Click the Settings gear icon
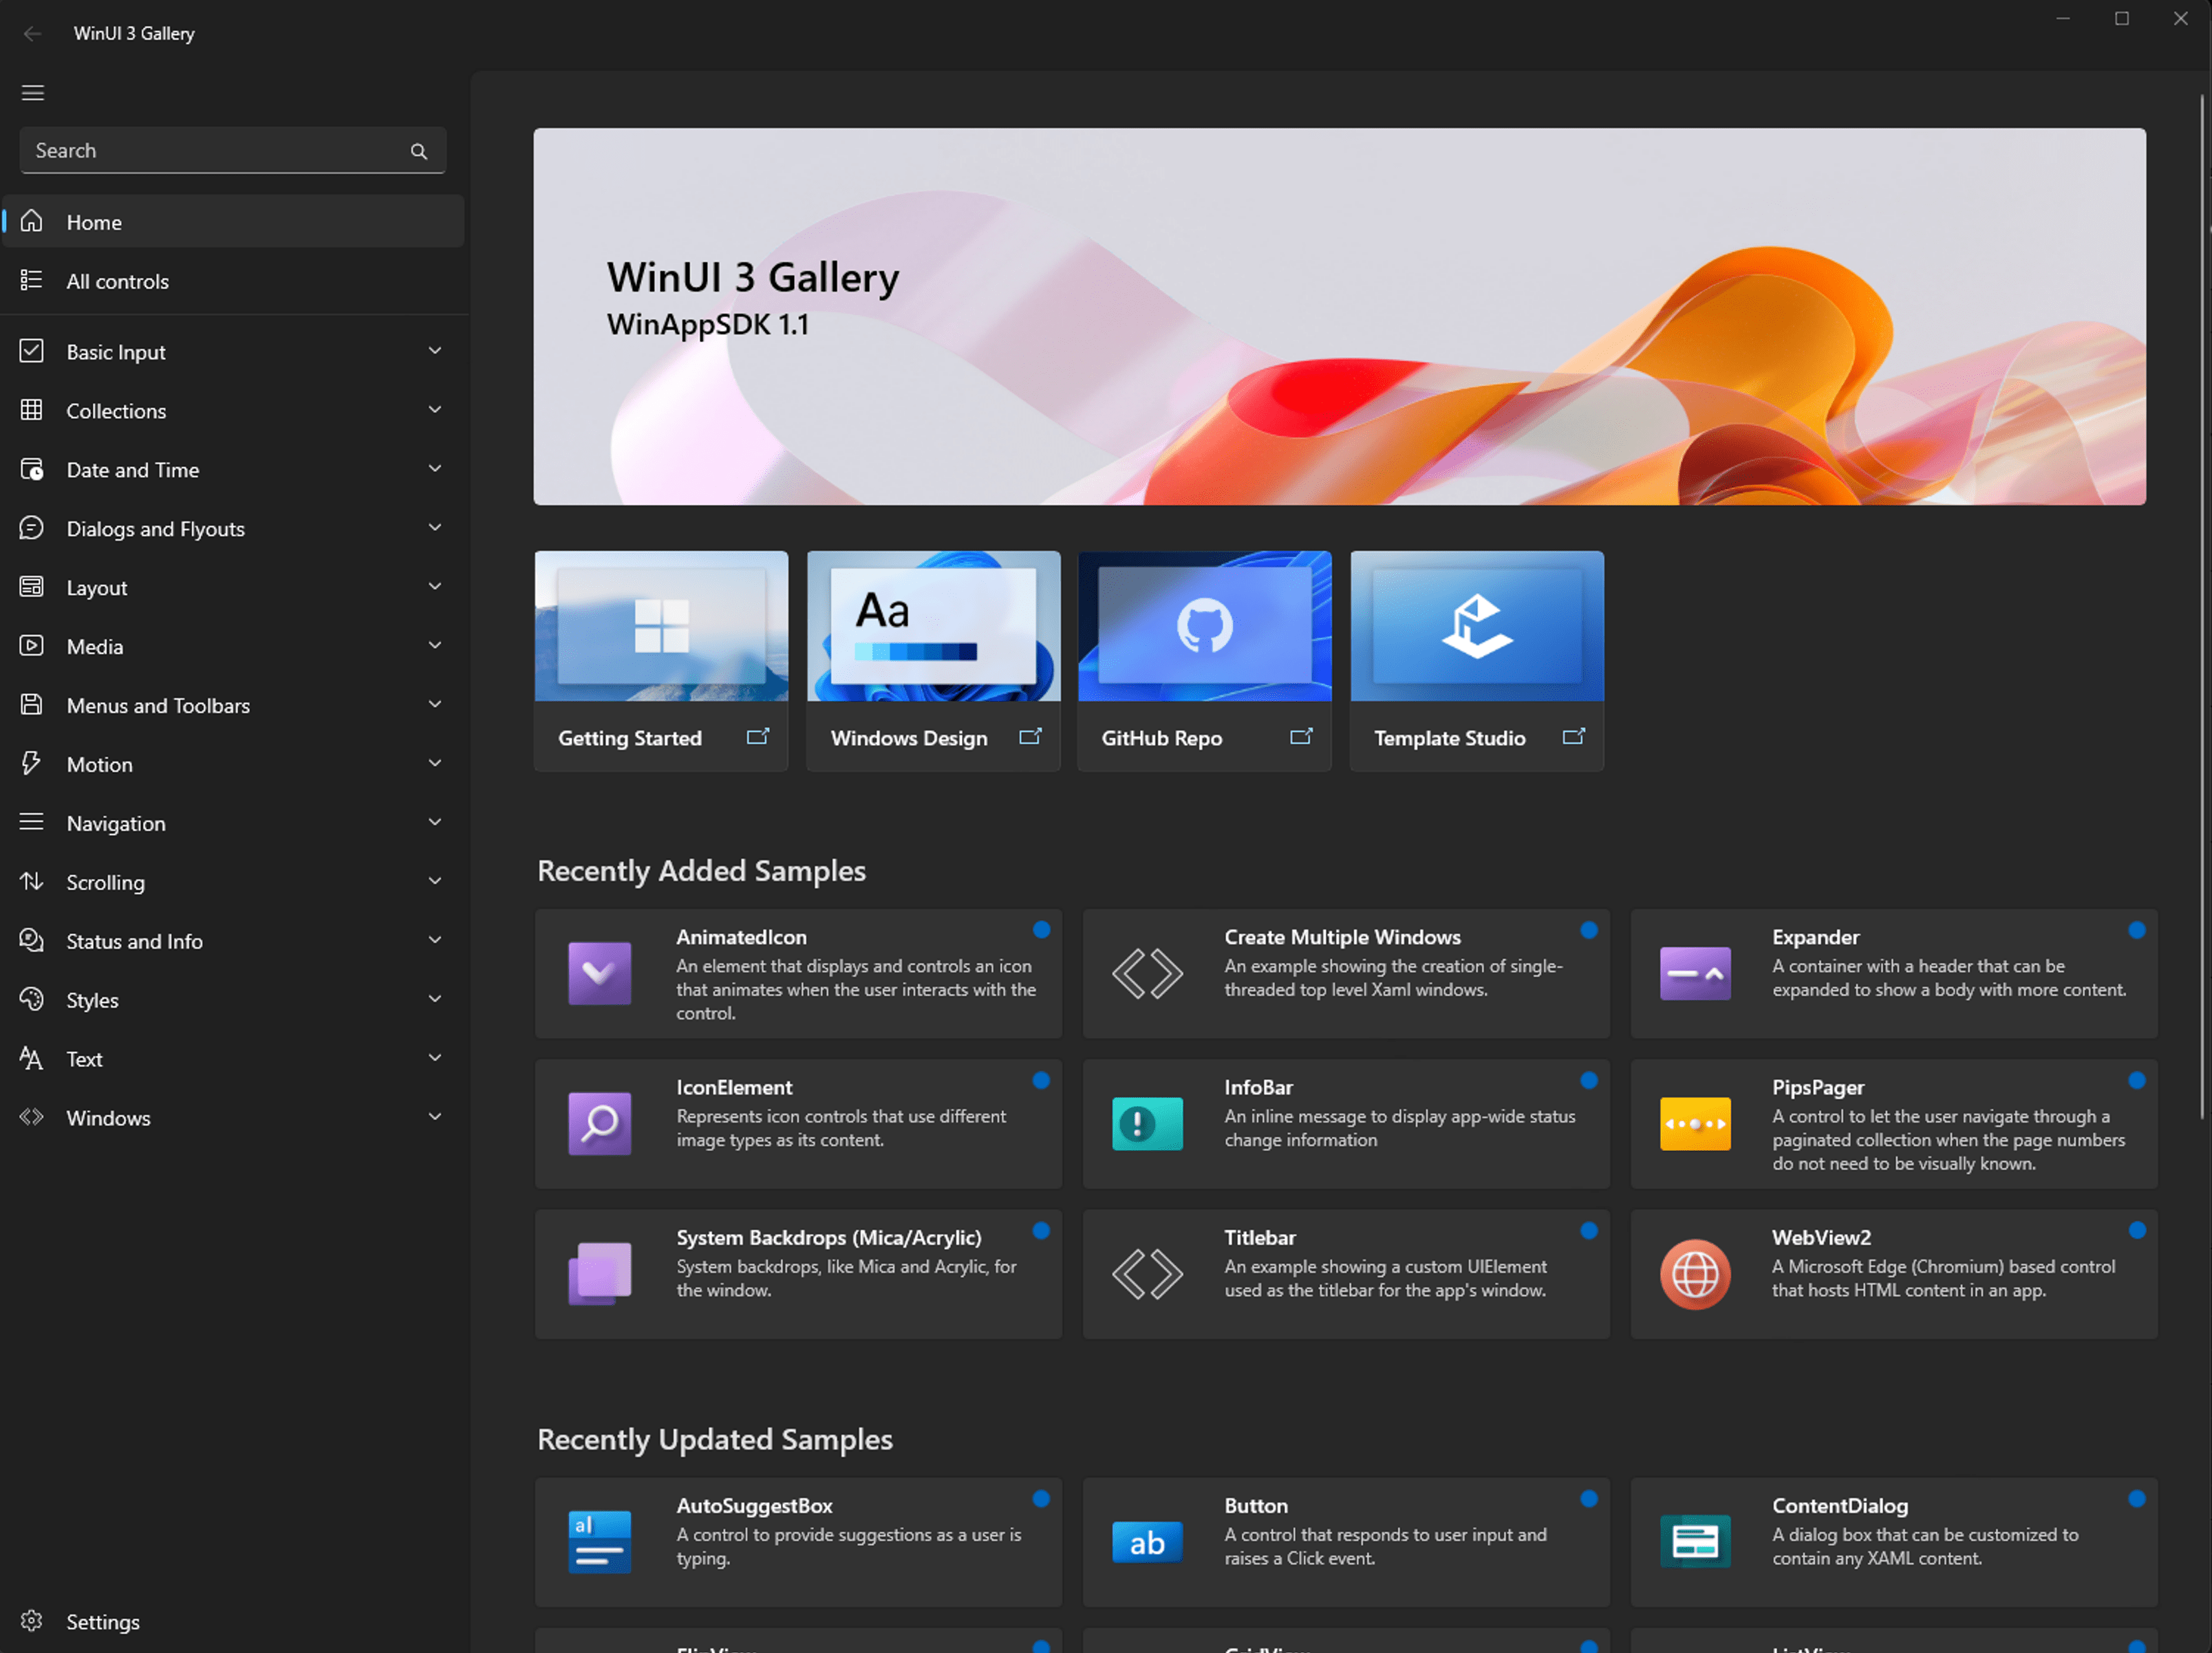The width and height of the screenshot is (2212, 1653). (x=32, y=1621)
